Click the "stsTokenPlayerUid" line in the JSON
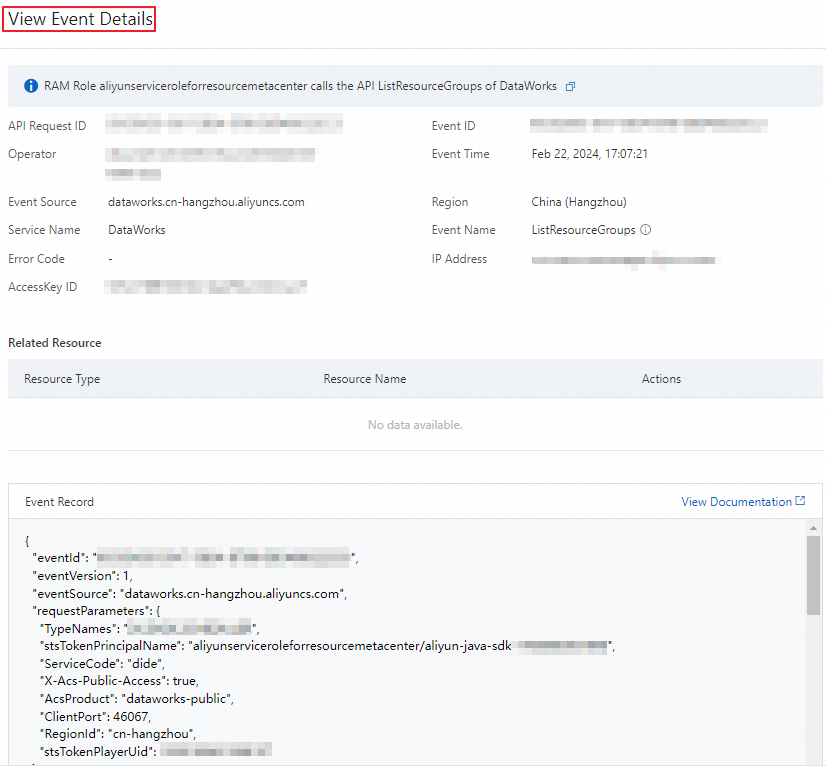 [x=156, y=752]
